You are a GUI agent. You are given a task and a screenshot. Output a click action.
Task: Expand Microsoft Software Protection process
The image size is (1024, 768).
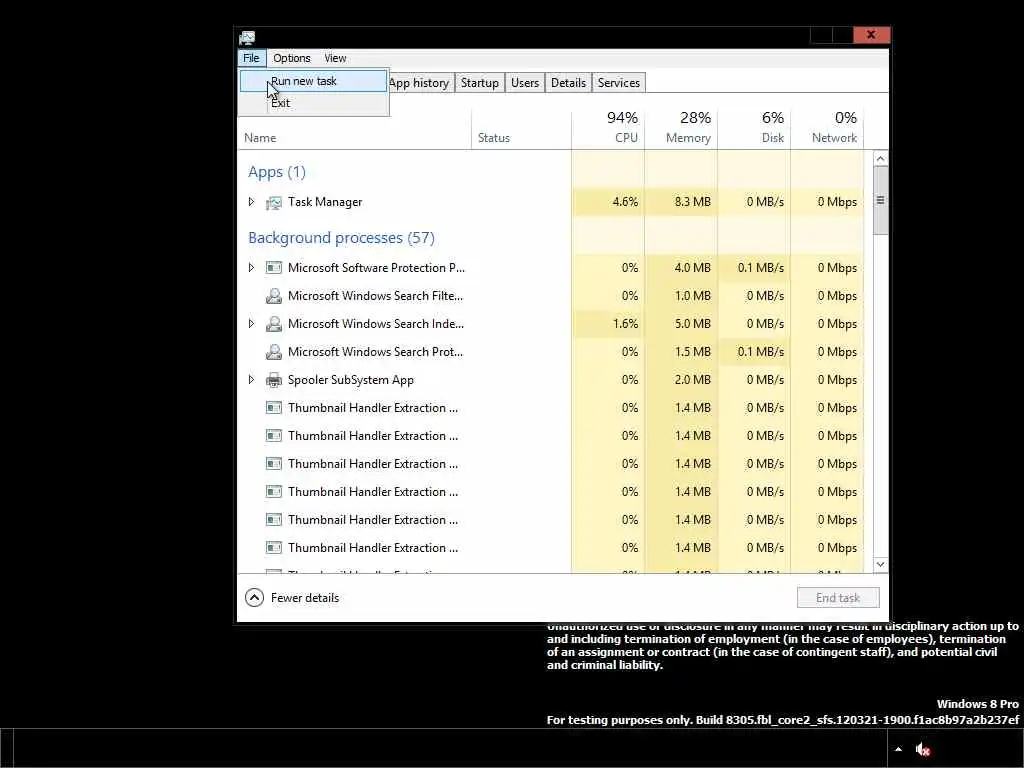click(251, 268)
